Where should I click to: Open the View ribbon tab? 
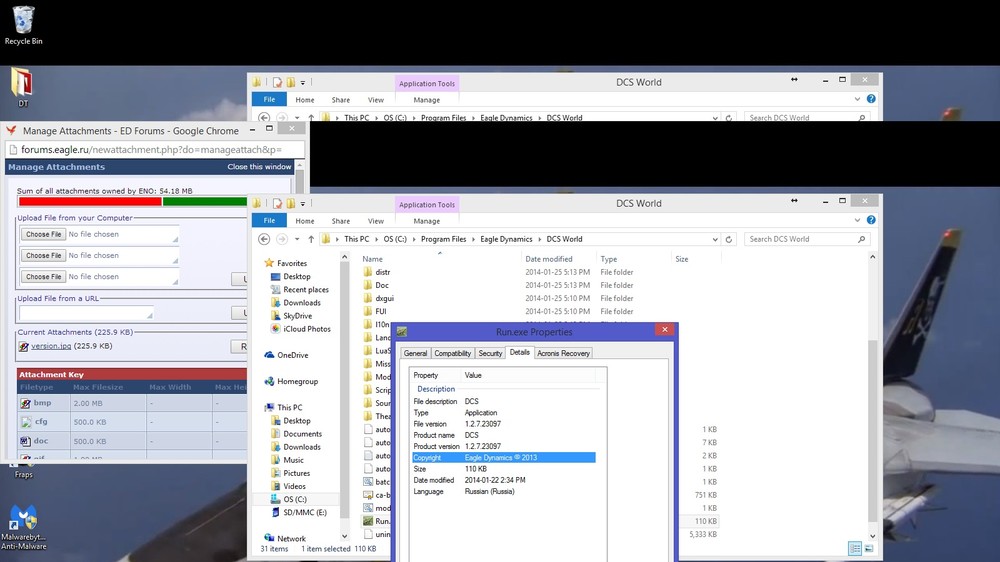pyautogui.click(x=376, y=221)
